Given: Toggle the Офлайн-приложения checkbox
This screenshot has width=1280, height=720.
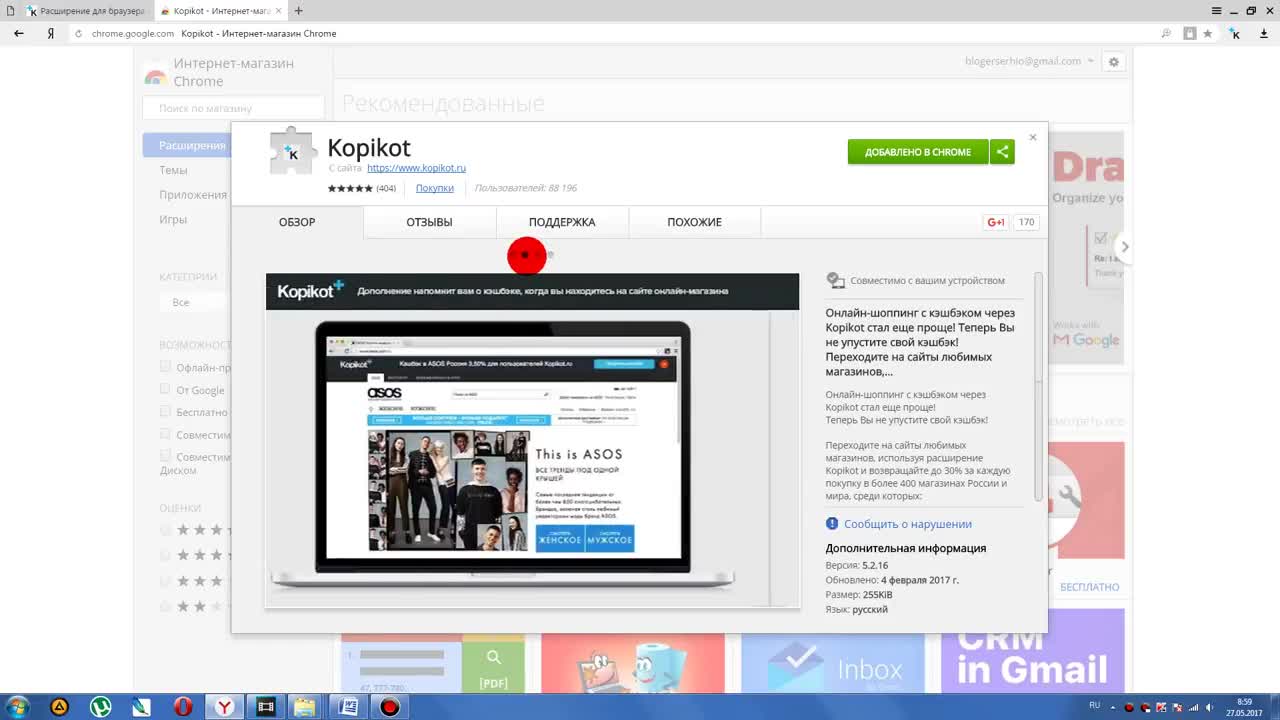Looking at the screenshot, I should coord(166,367).
